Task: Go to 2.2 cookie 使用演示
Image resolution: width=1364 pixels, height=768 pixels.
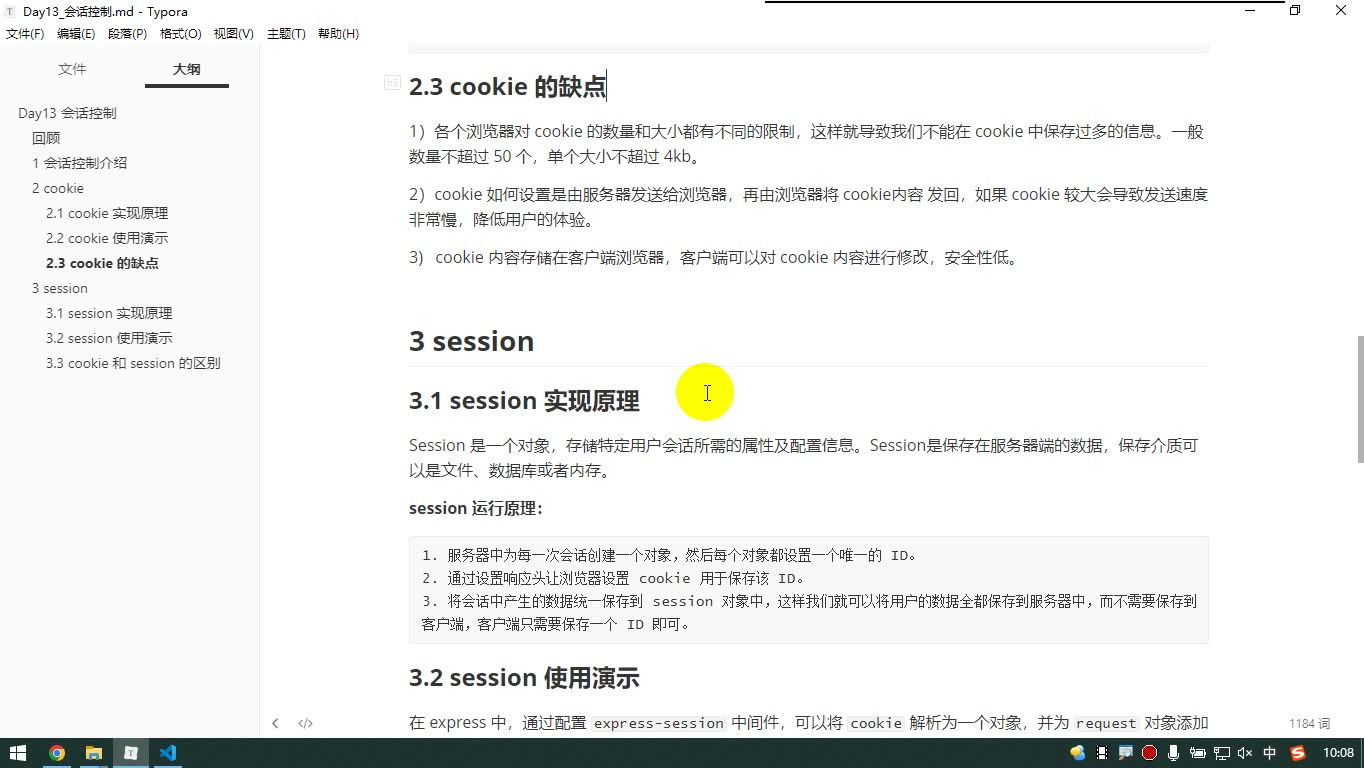Action: (107, 238)
